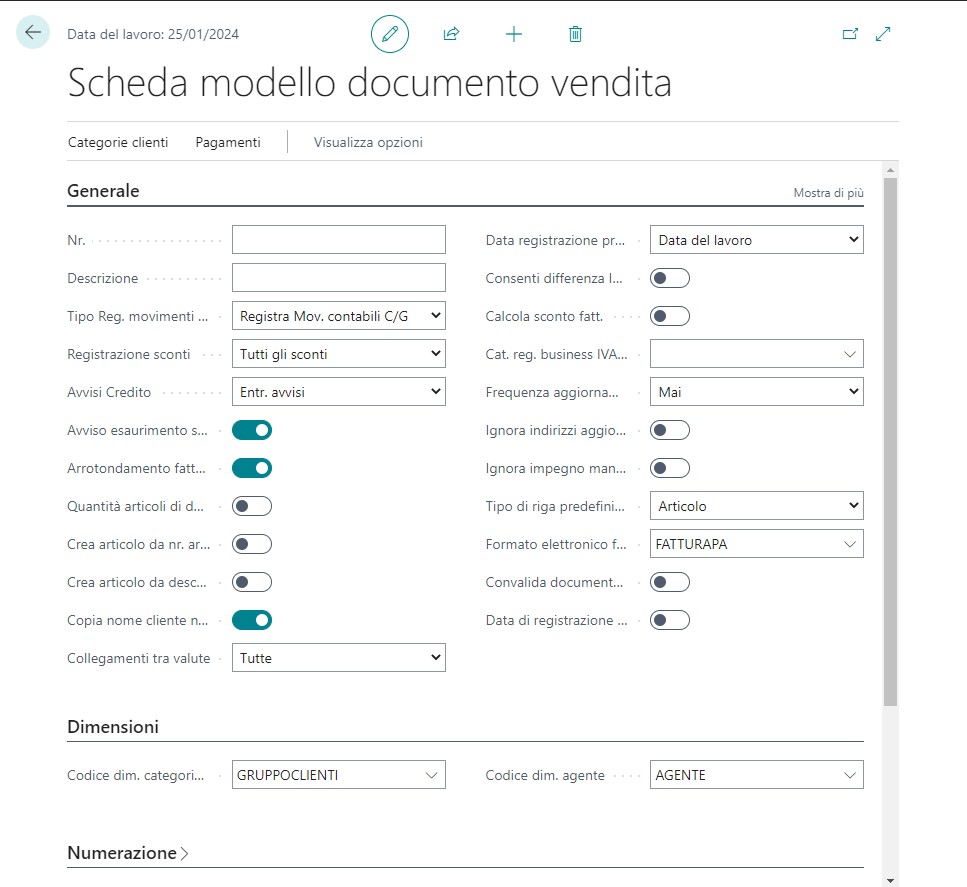Click Visualizza opzioni button
Screen dimensions: 967x887
(x=368, y=142)
